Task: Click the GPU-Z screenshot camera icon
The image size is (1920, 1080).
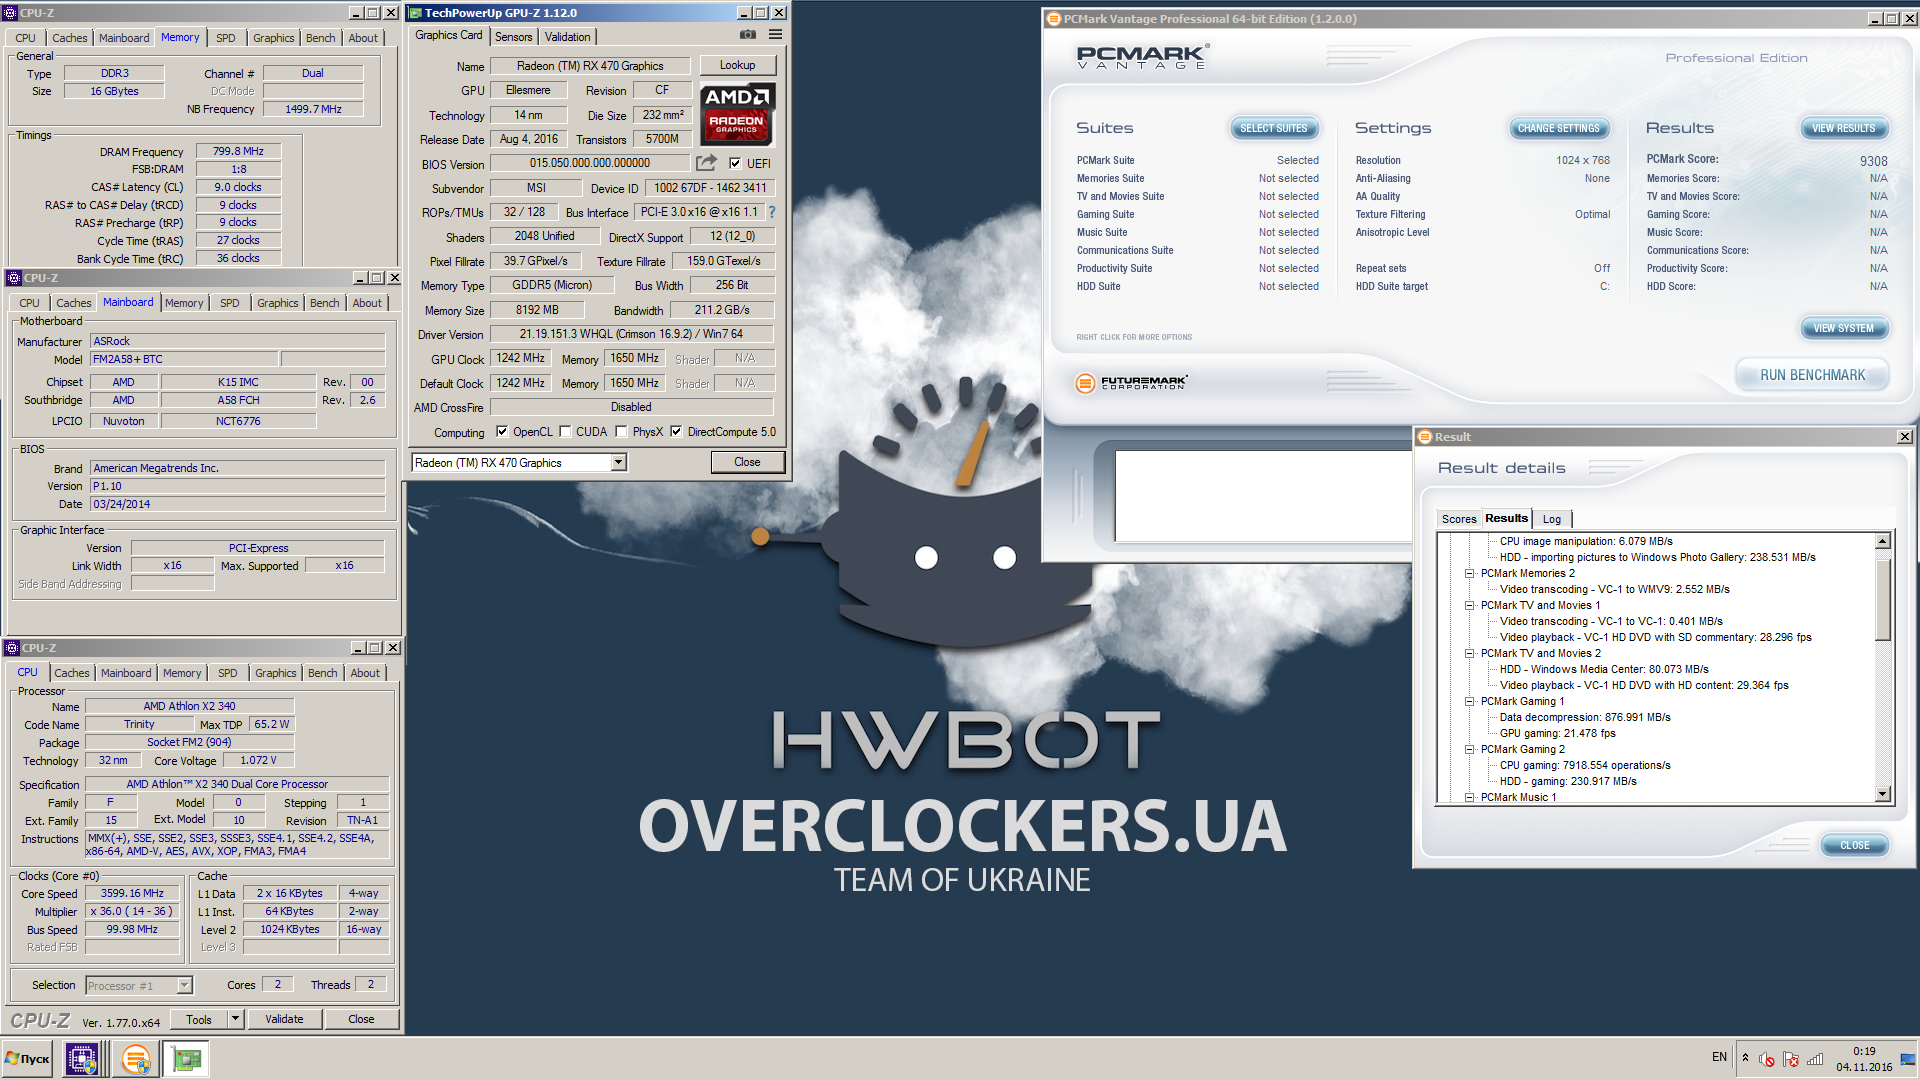Action: tap(747, 35)
